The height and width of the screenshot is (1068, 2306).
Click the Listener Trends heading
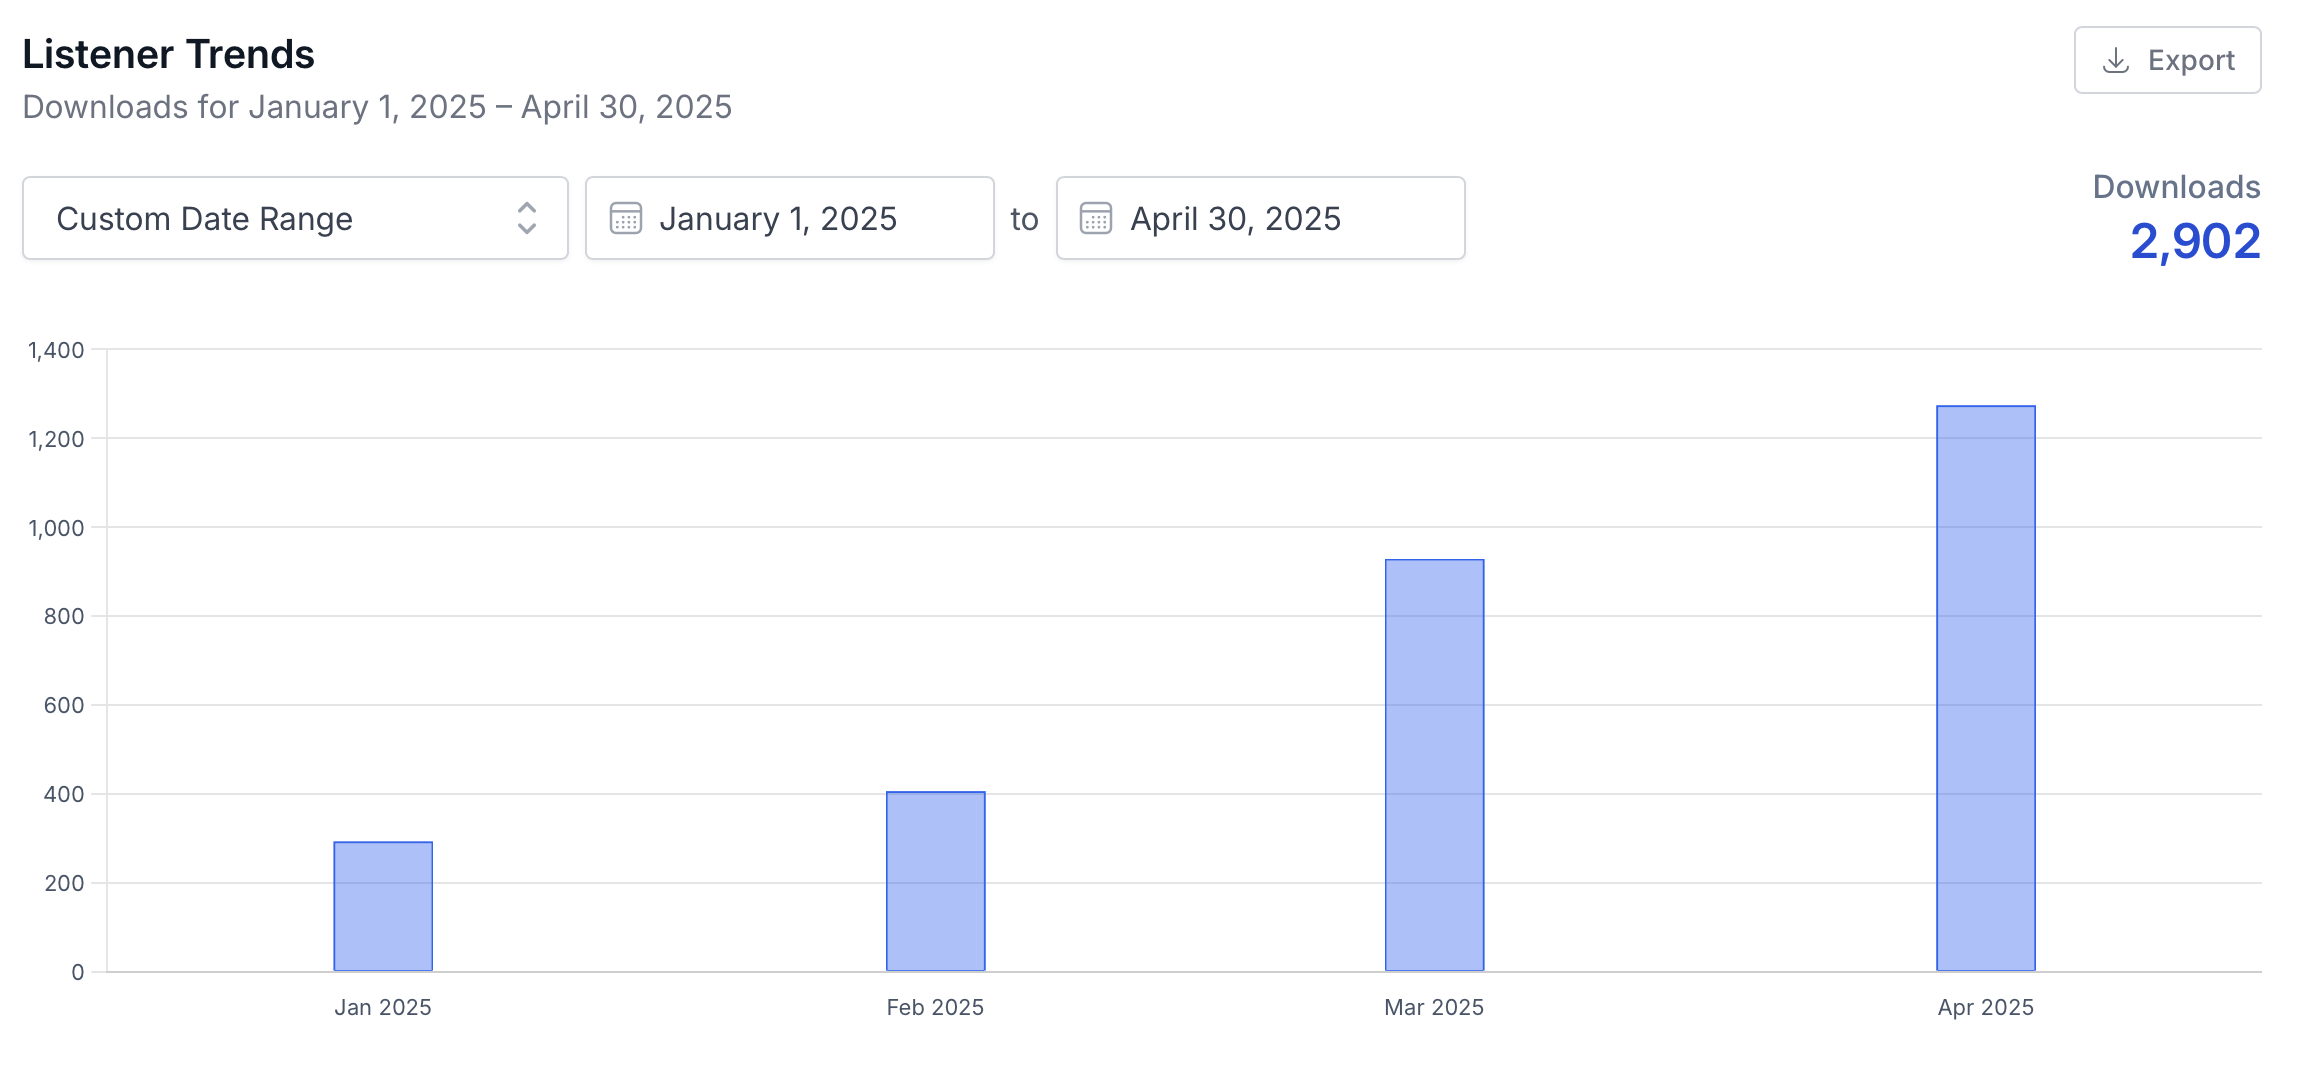coord(169,55)
